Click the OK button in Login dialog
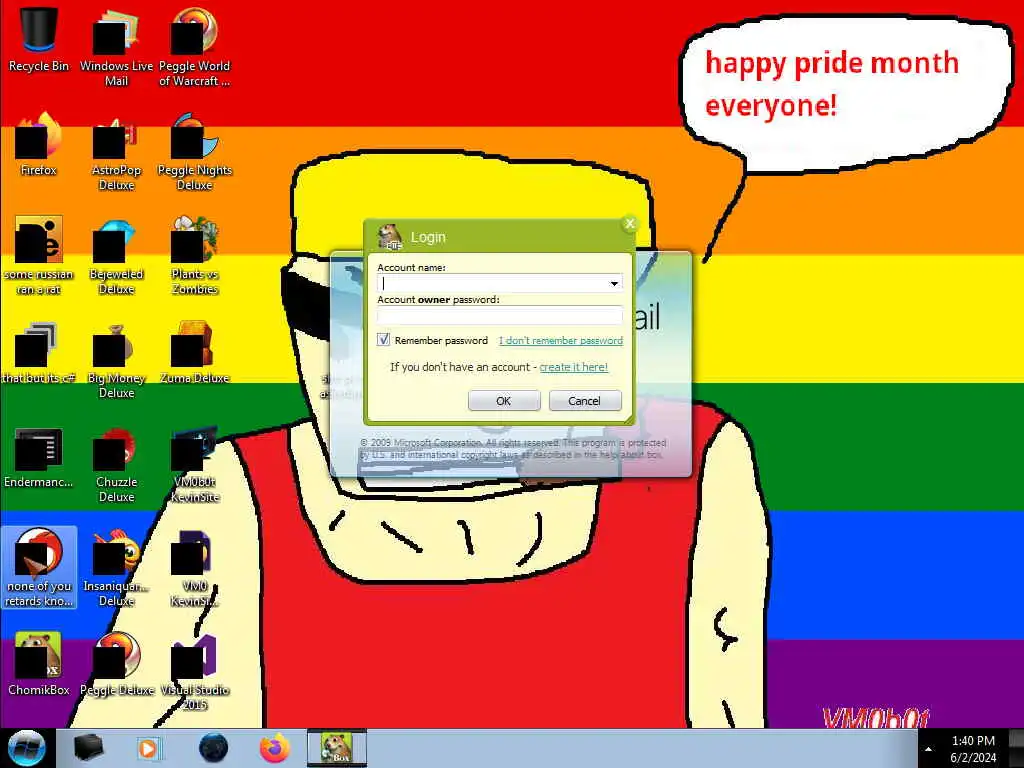This screenshot has height=768, width=1024. [504, 400]
